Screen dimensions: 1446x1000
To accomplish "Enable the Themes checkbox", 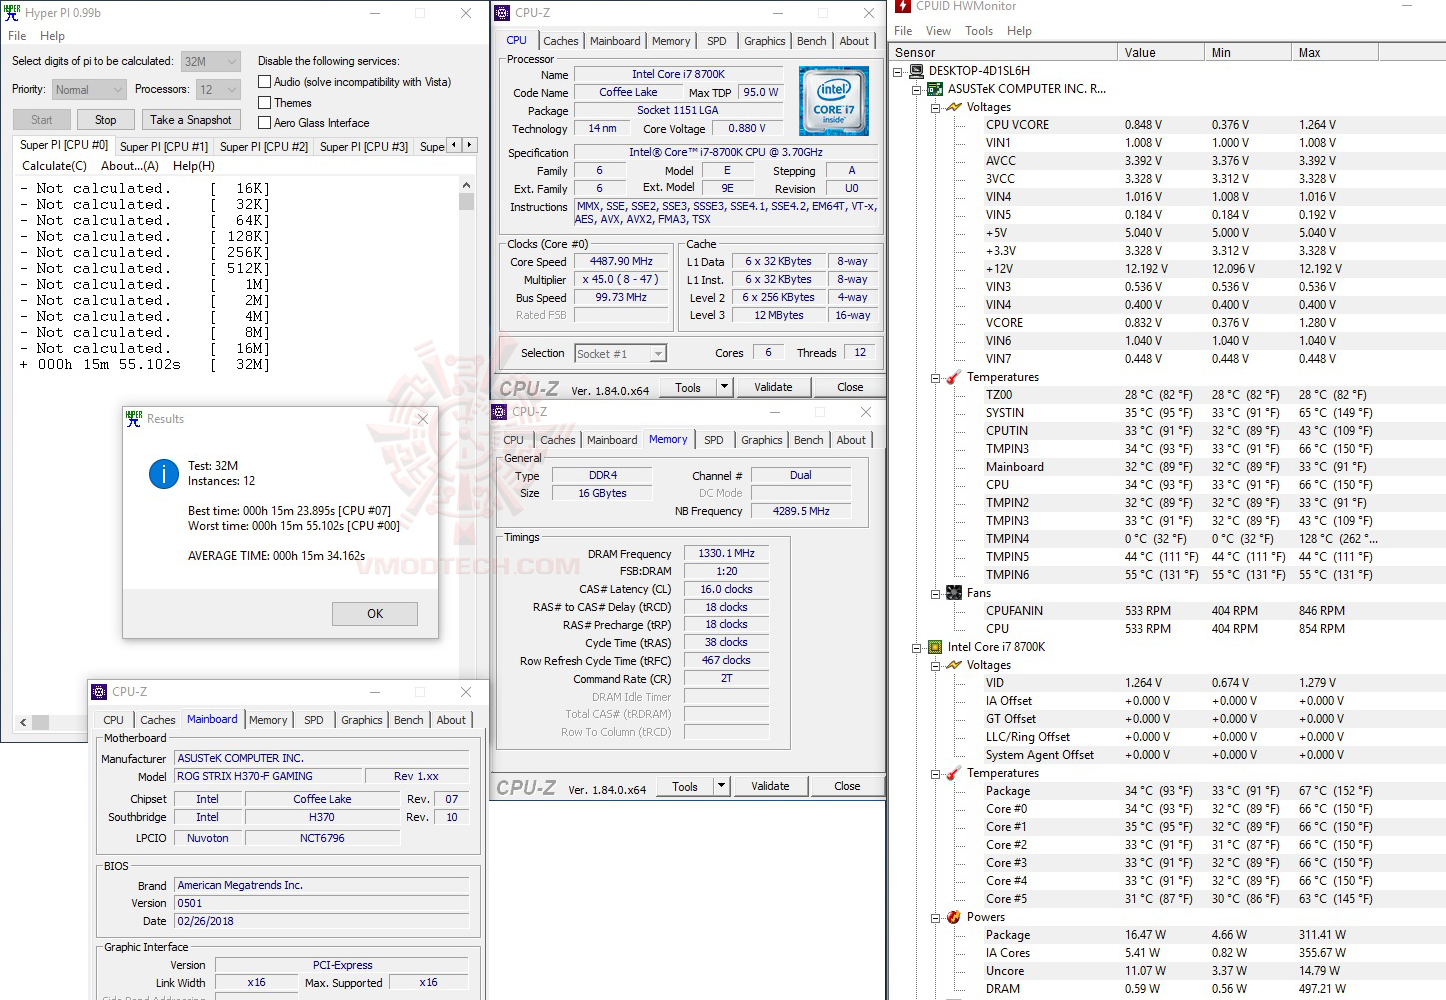I will click(264, 102).
